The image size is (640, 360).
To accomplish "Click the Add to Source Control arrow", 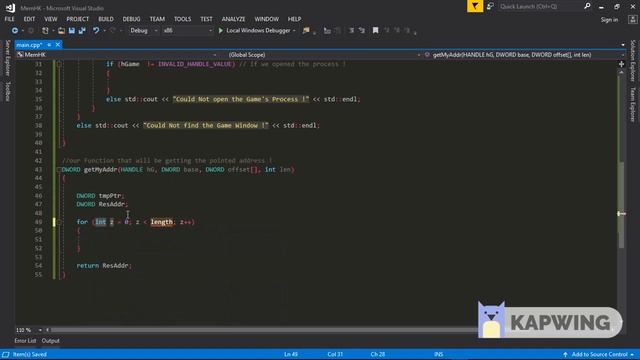I will click(565, 354).
